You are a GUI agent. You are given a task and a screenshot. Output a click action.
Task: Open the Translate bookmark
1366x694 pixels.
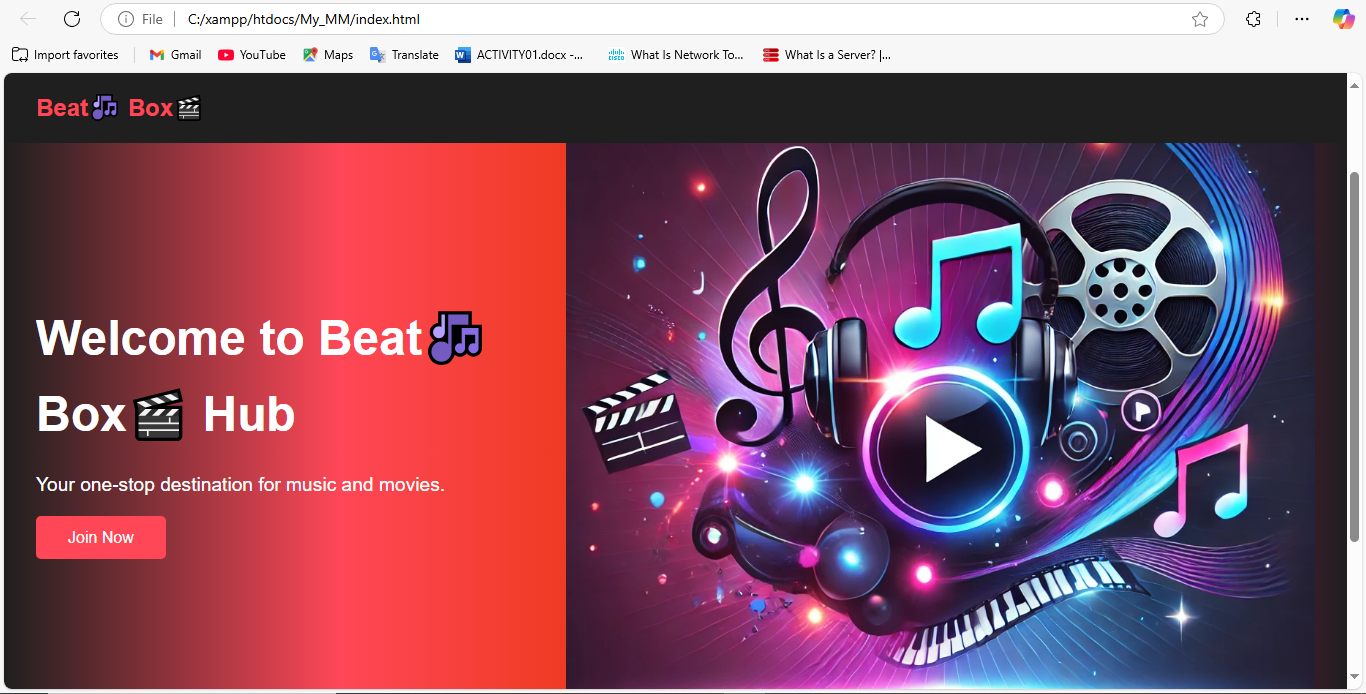click(x=404, y=55)
